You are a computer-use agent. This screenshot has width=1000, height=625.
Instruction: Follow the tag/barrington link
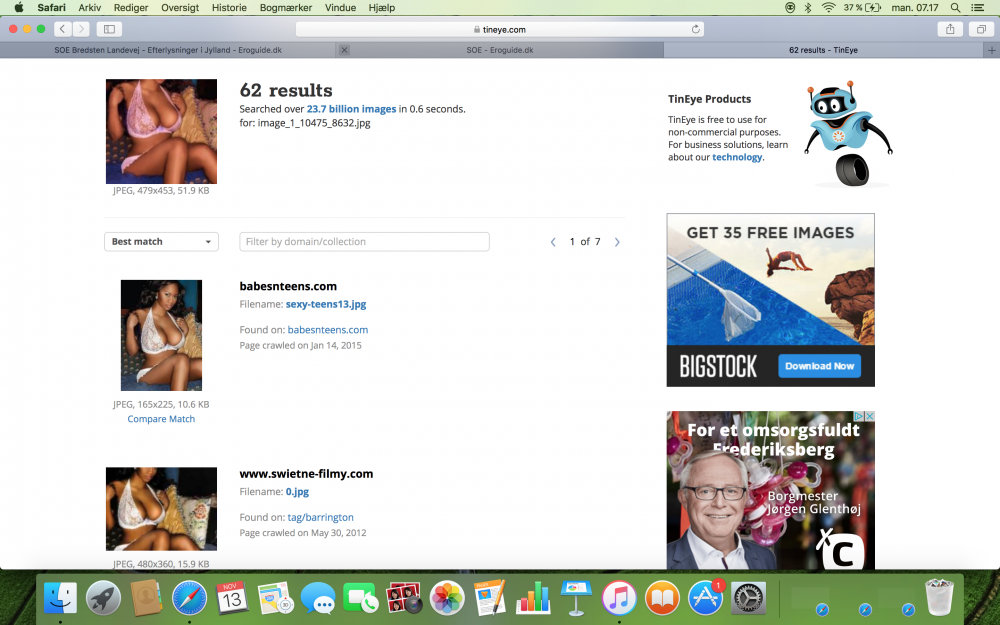[x=320, y=517]
